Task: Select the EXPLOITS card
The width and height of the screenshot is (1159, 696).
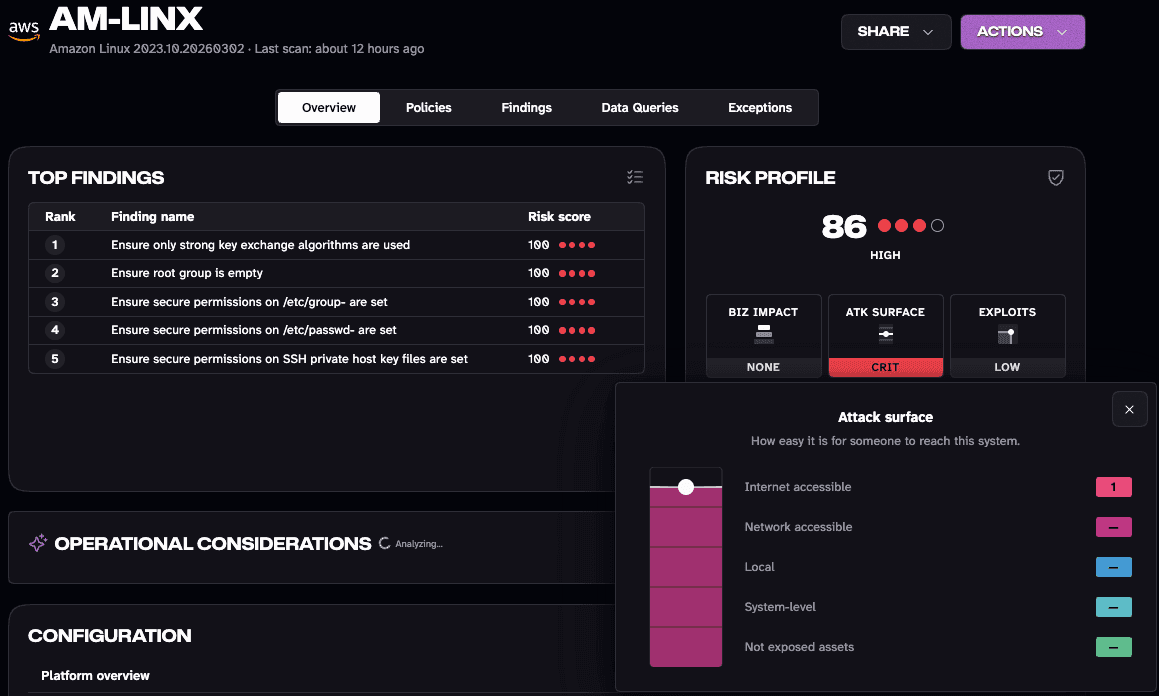Action: click(1007, 336)
